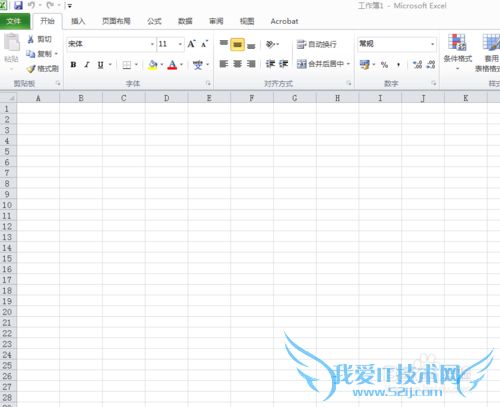This screenshot has width=500, height=407.
Task: Switch to the 视图 View tab
Action: pos(247,21)
